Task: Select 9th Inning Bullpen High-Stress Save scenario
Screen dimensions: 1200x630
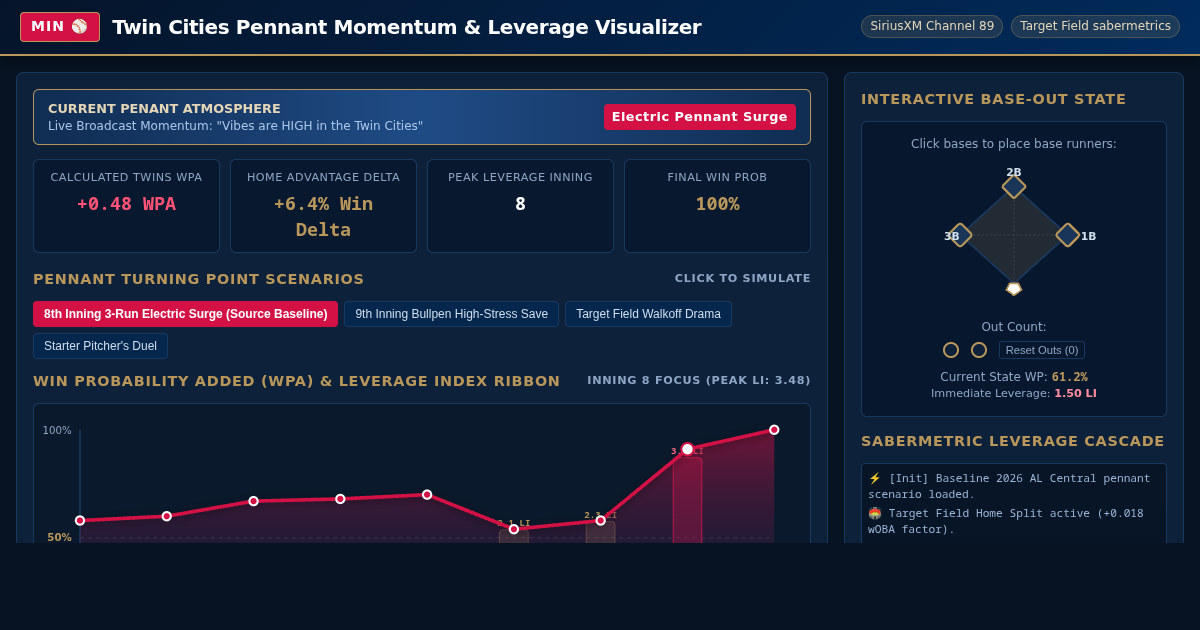Action: [451, 314]
